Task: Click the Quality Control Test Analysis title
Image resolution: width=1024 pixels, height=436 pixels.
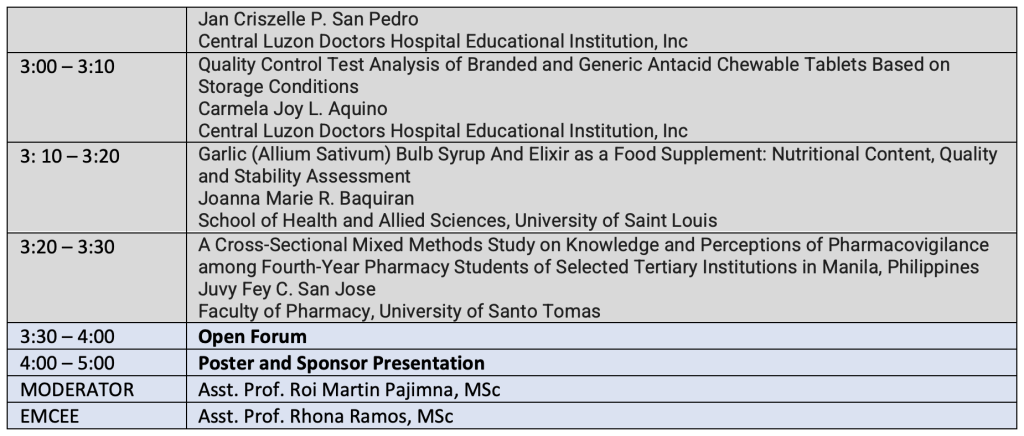Action: 574,75
